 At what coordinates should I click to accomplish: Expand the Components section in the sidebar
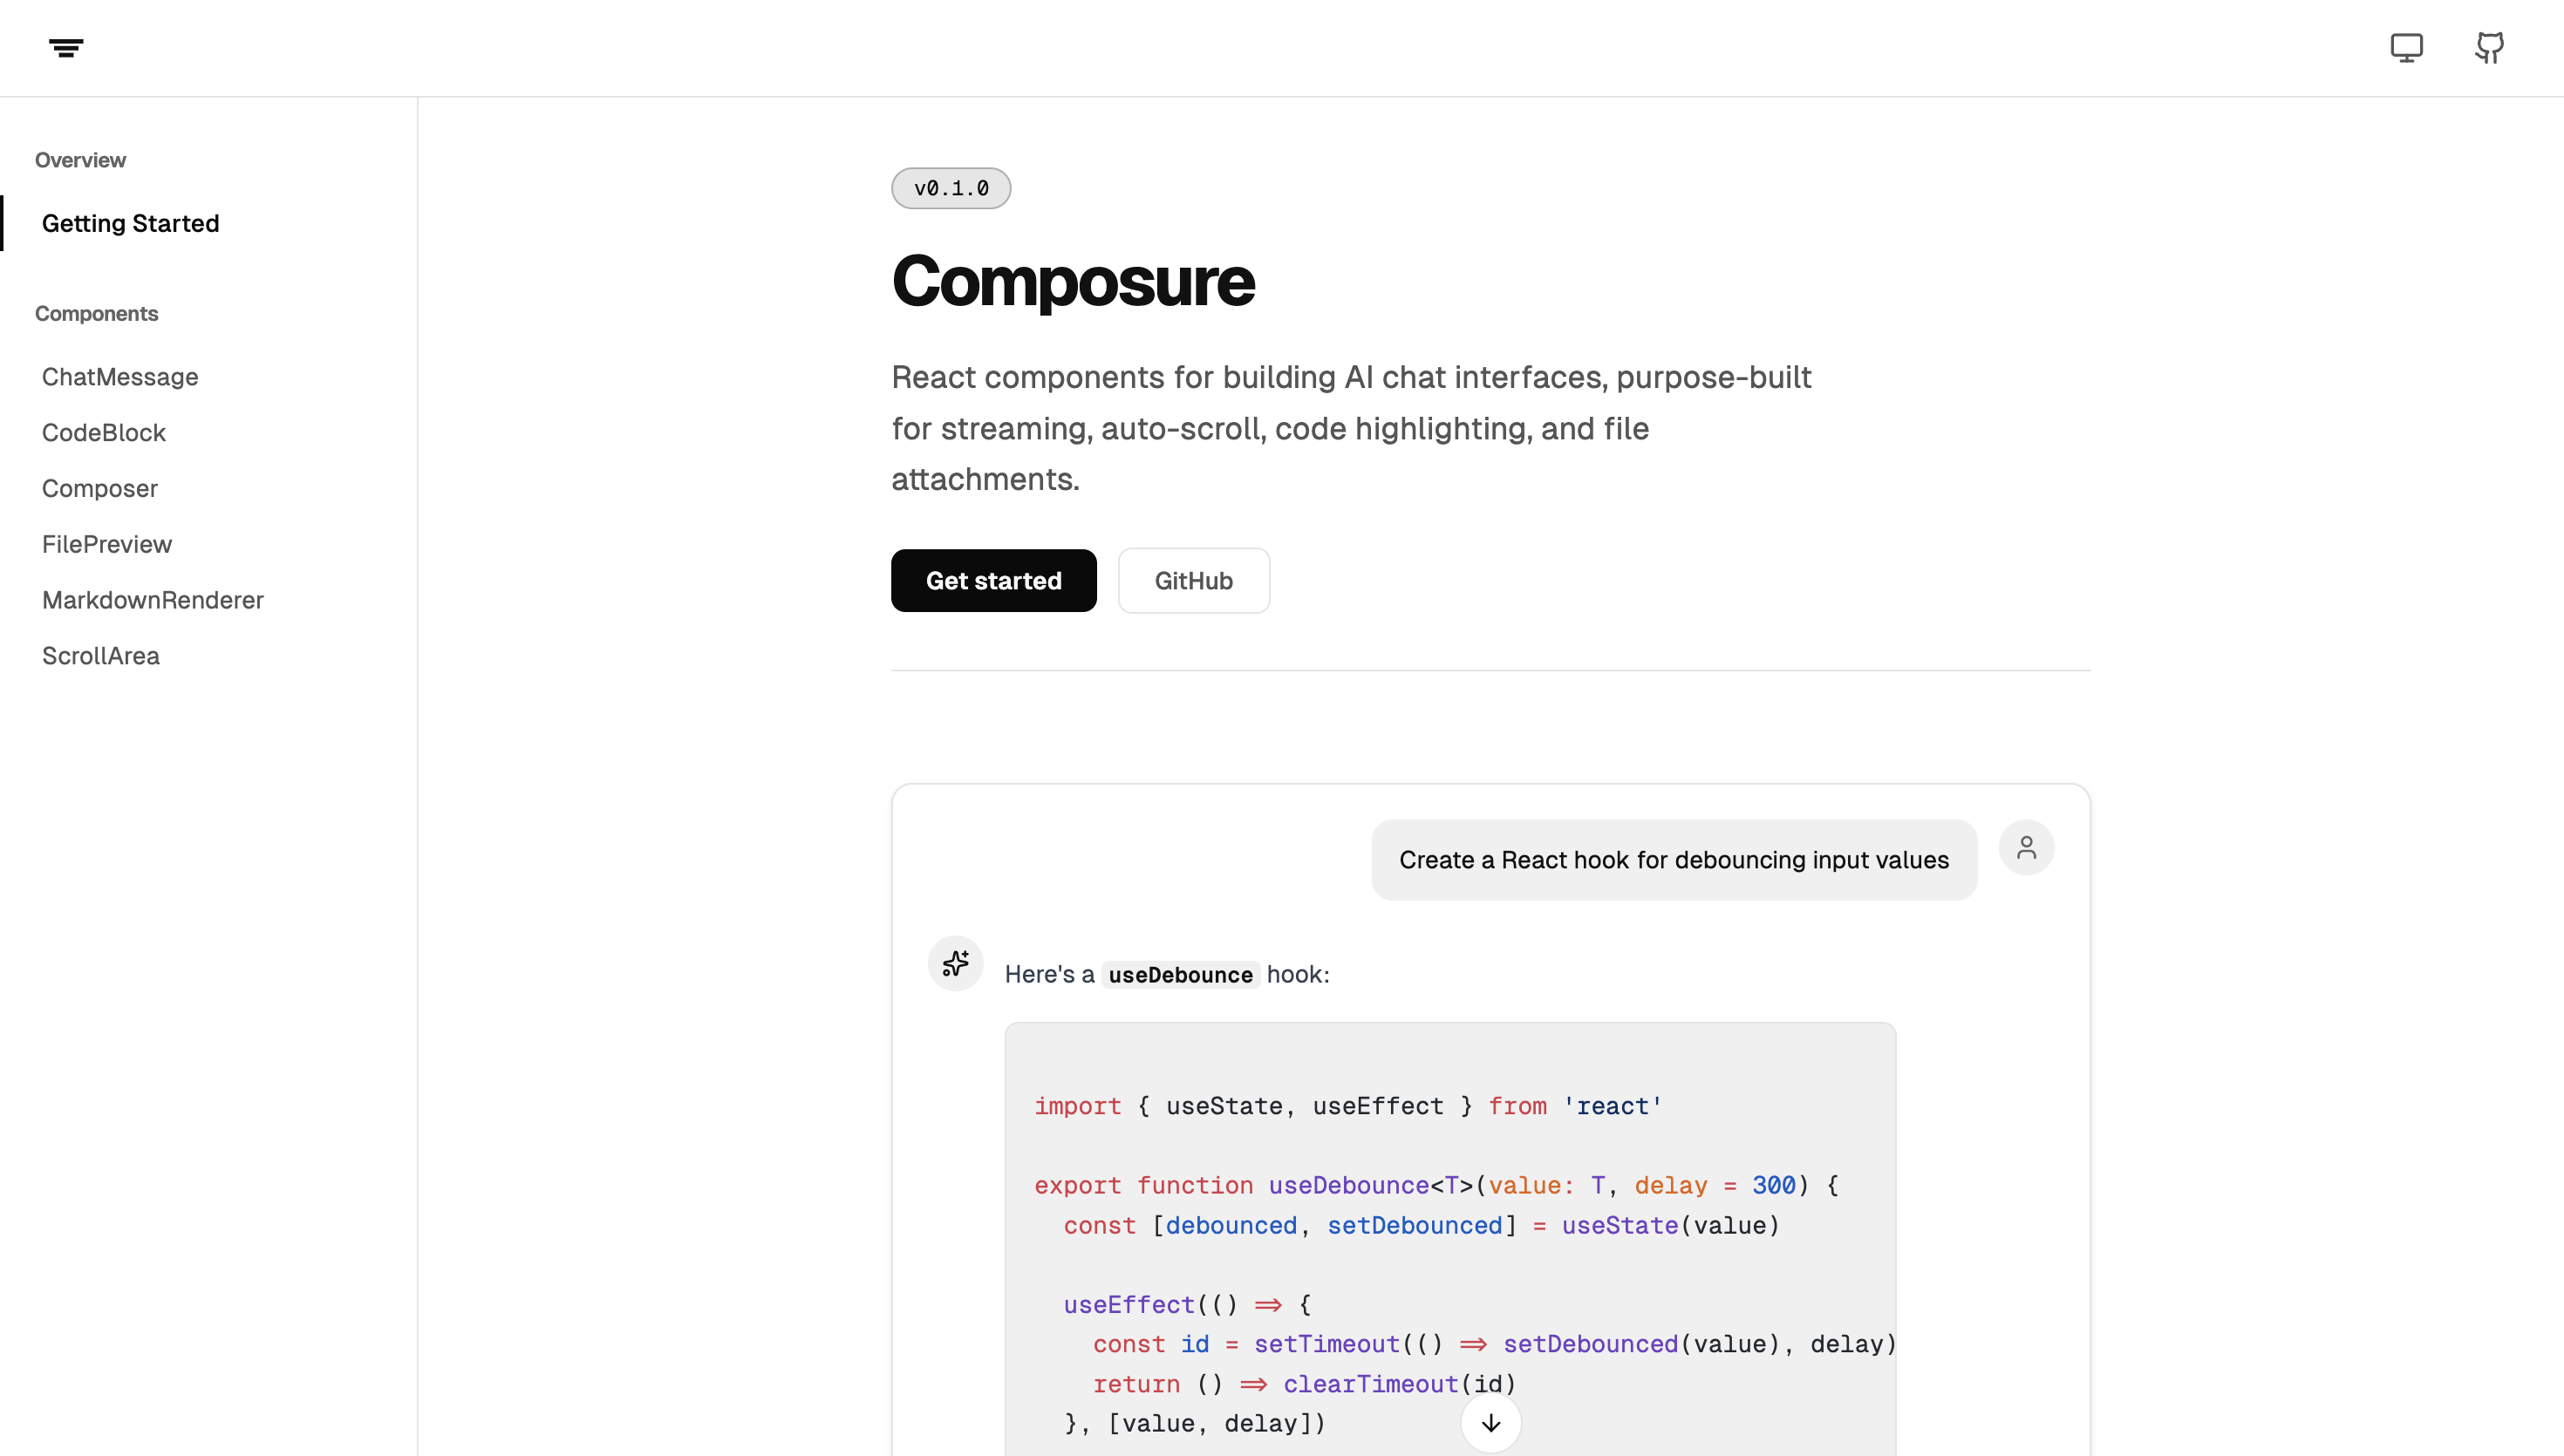96,313
